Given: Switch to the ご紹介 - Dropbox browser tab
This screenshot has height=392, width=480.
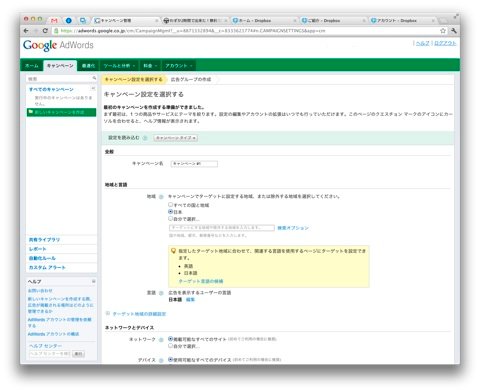Looking at the screenshot, I should pos(333,21).
